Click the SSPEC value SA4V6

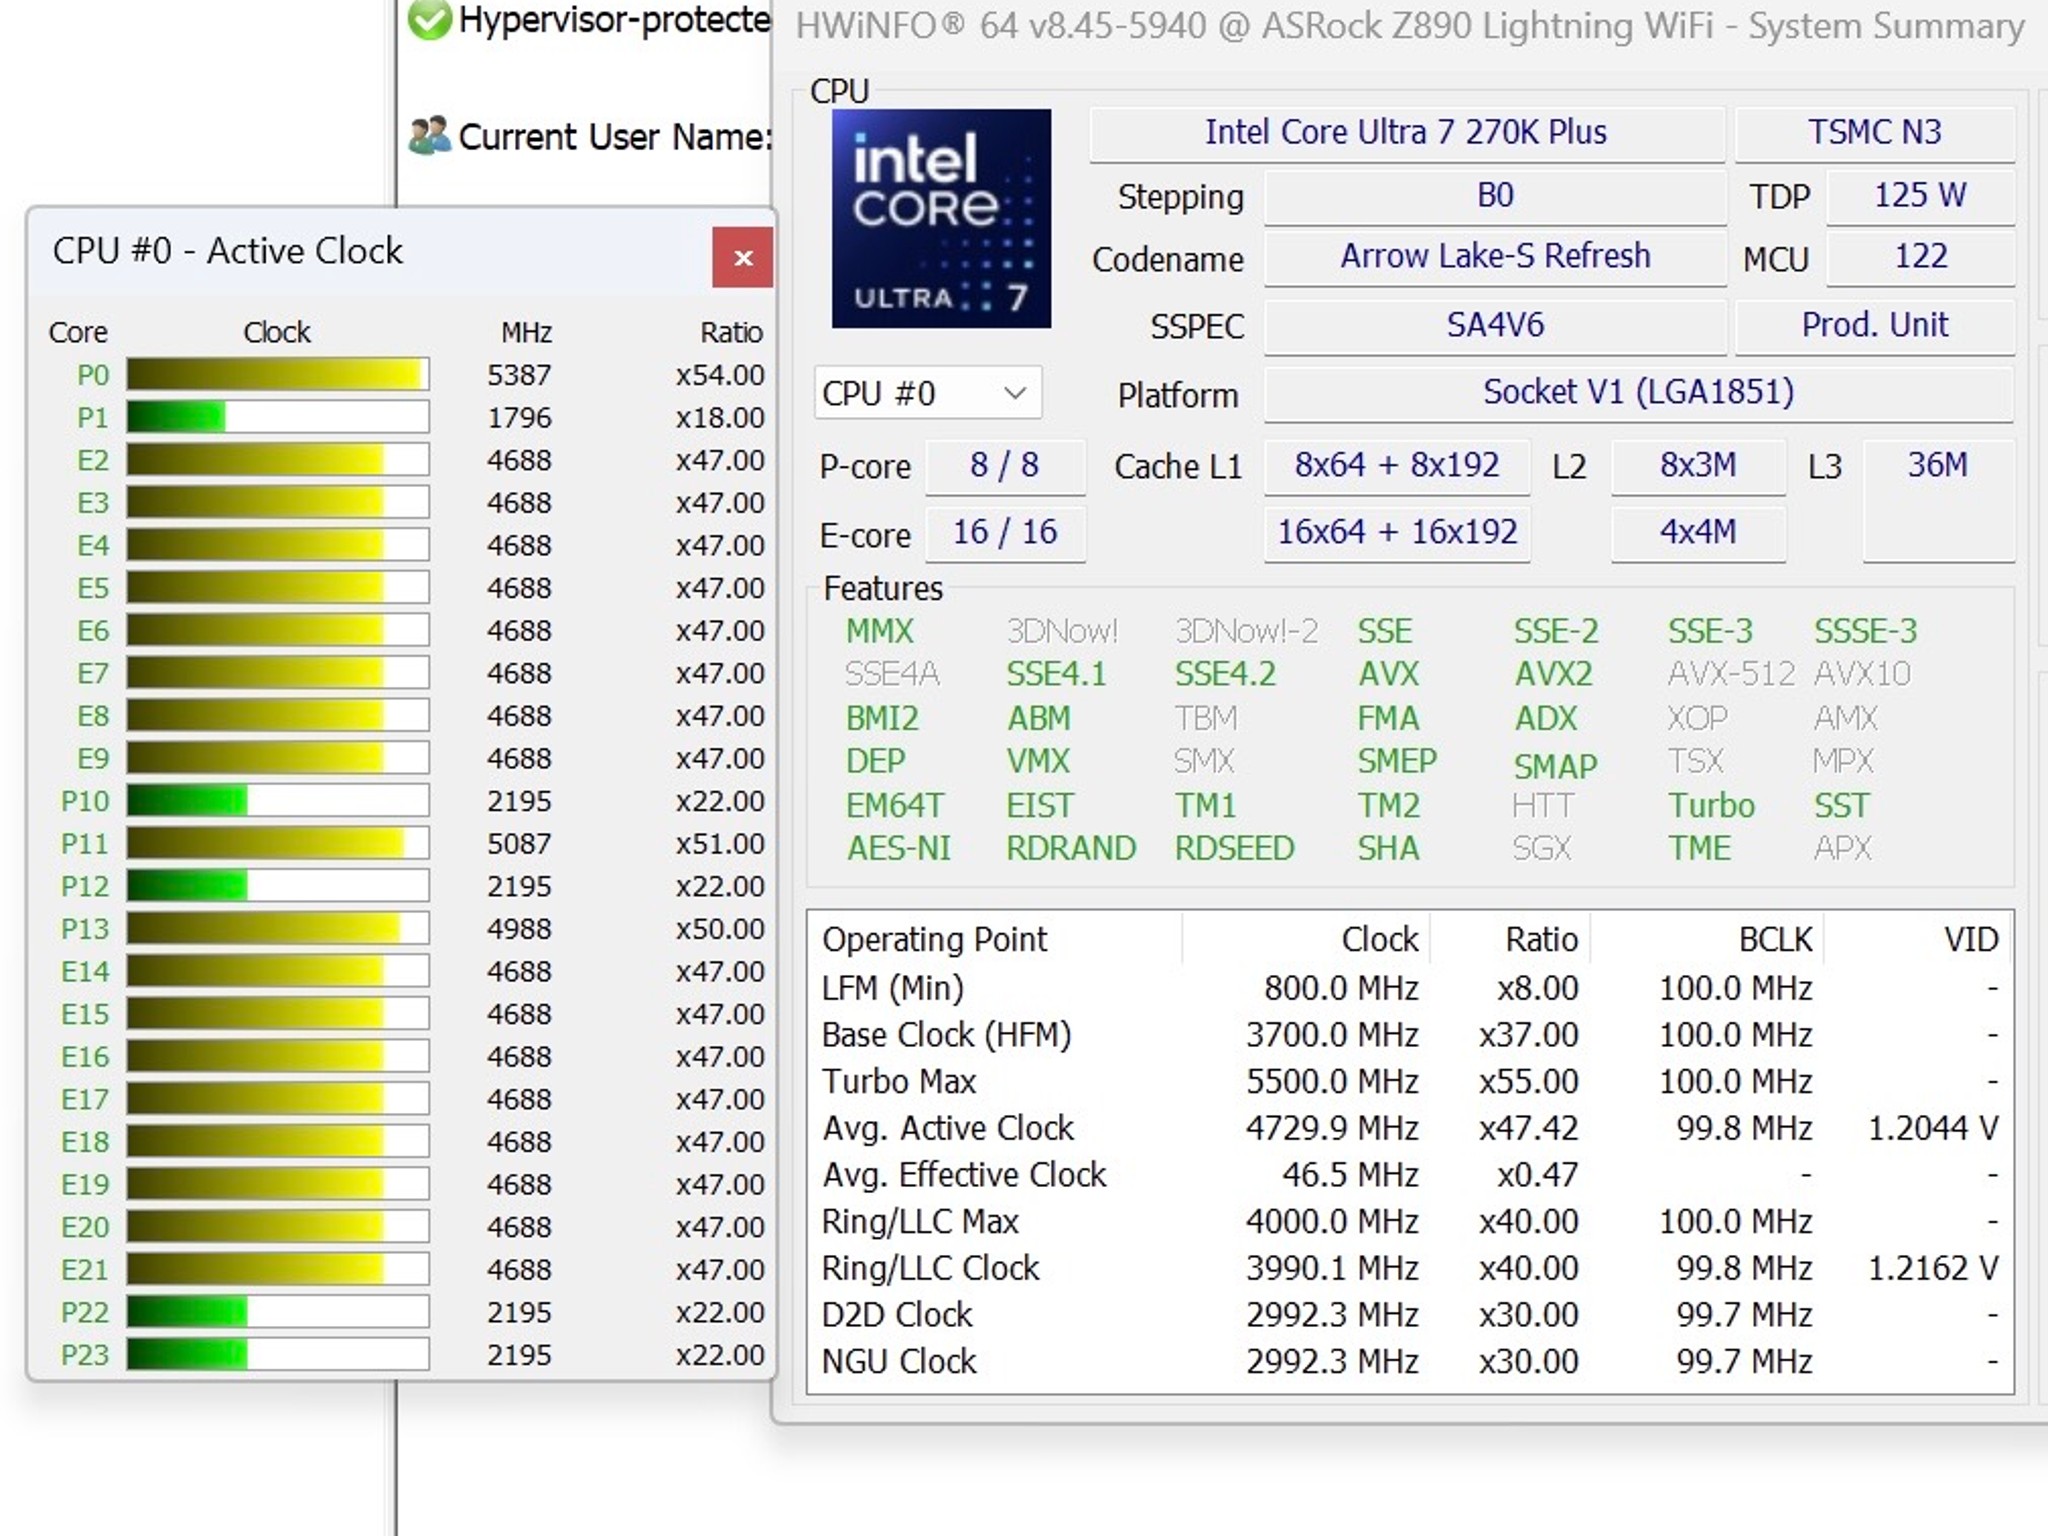1495,326
